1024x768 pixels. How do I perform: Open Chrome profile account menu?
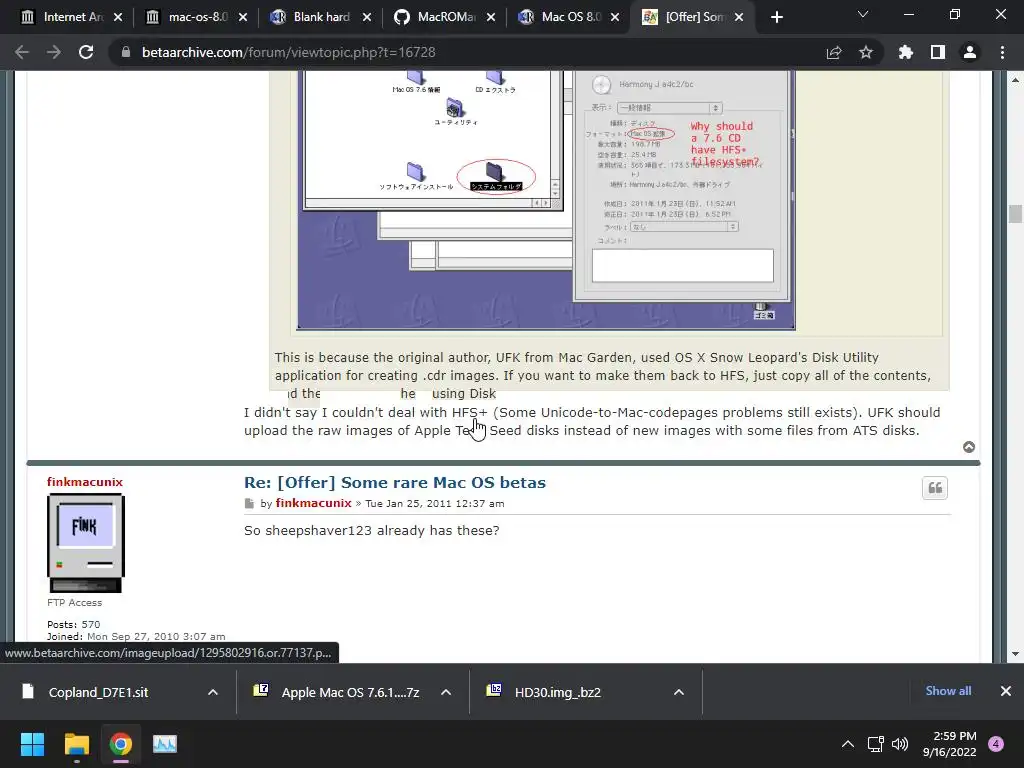(x=970, y=52)
